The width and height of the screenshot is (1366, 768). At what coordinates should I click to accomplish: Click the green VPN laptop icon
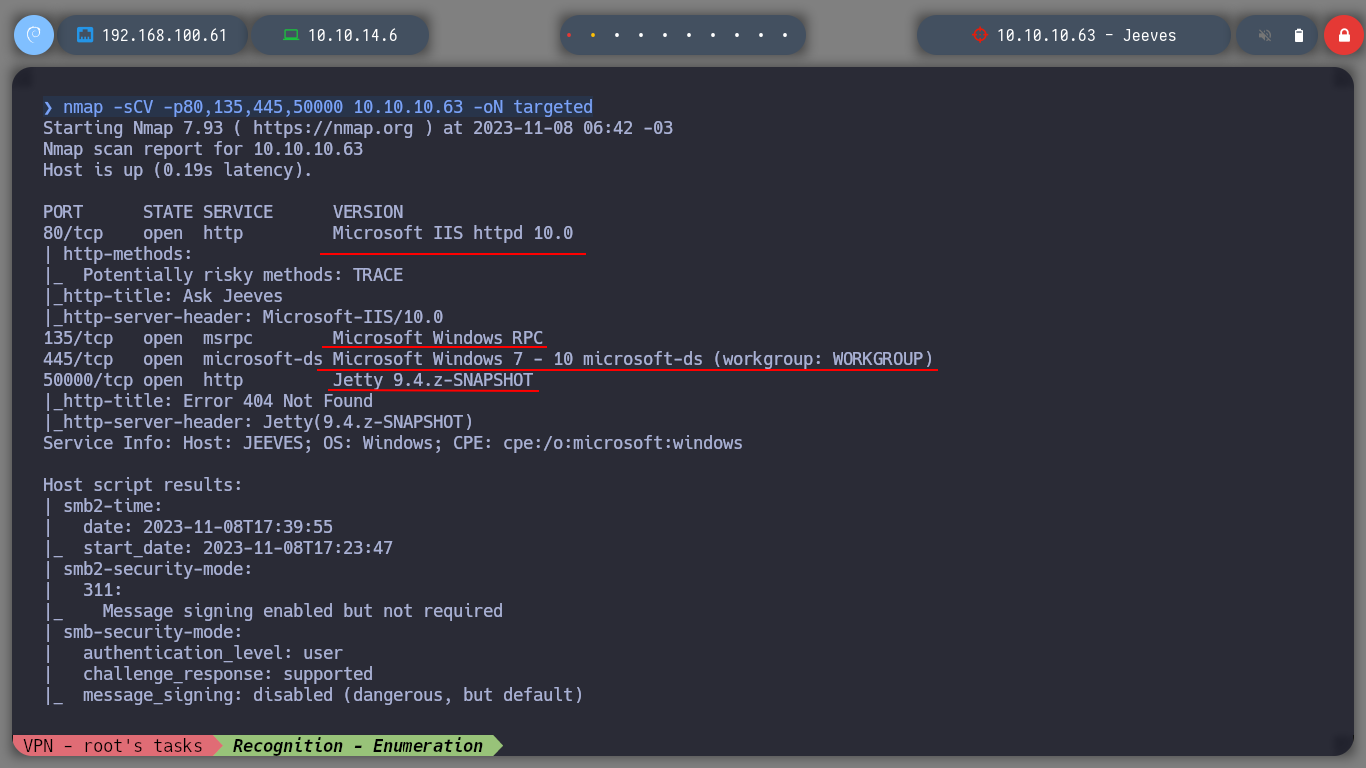coord(291,35)
